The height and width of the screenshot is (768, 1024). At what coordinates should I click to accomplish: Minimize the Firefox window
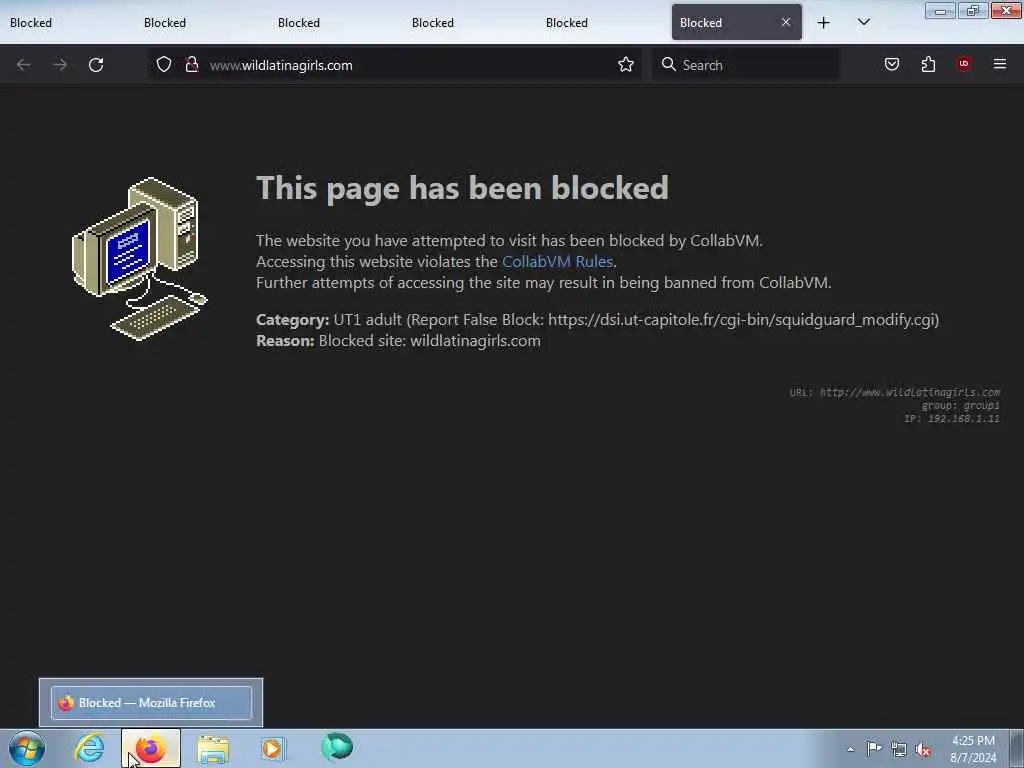click(x=940, y=10)
